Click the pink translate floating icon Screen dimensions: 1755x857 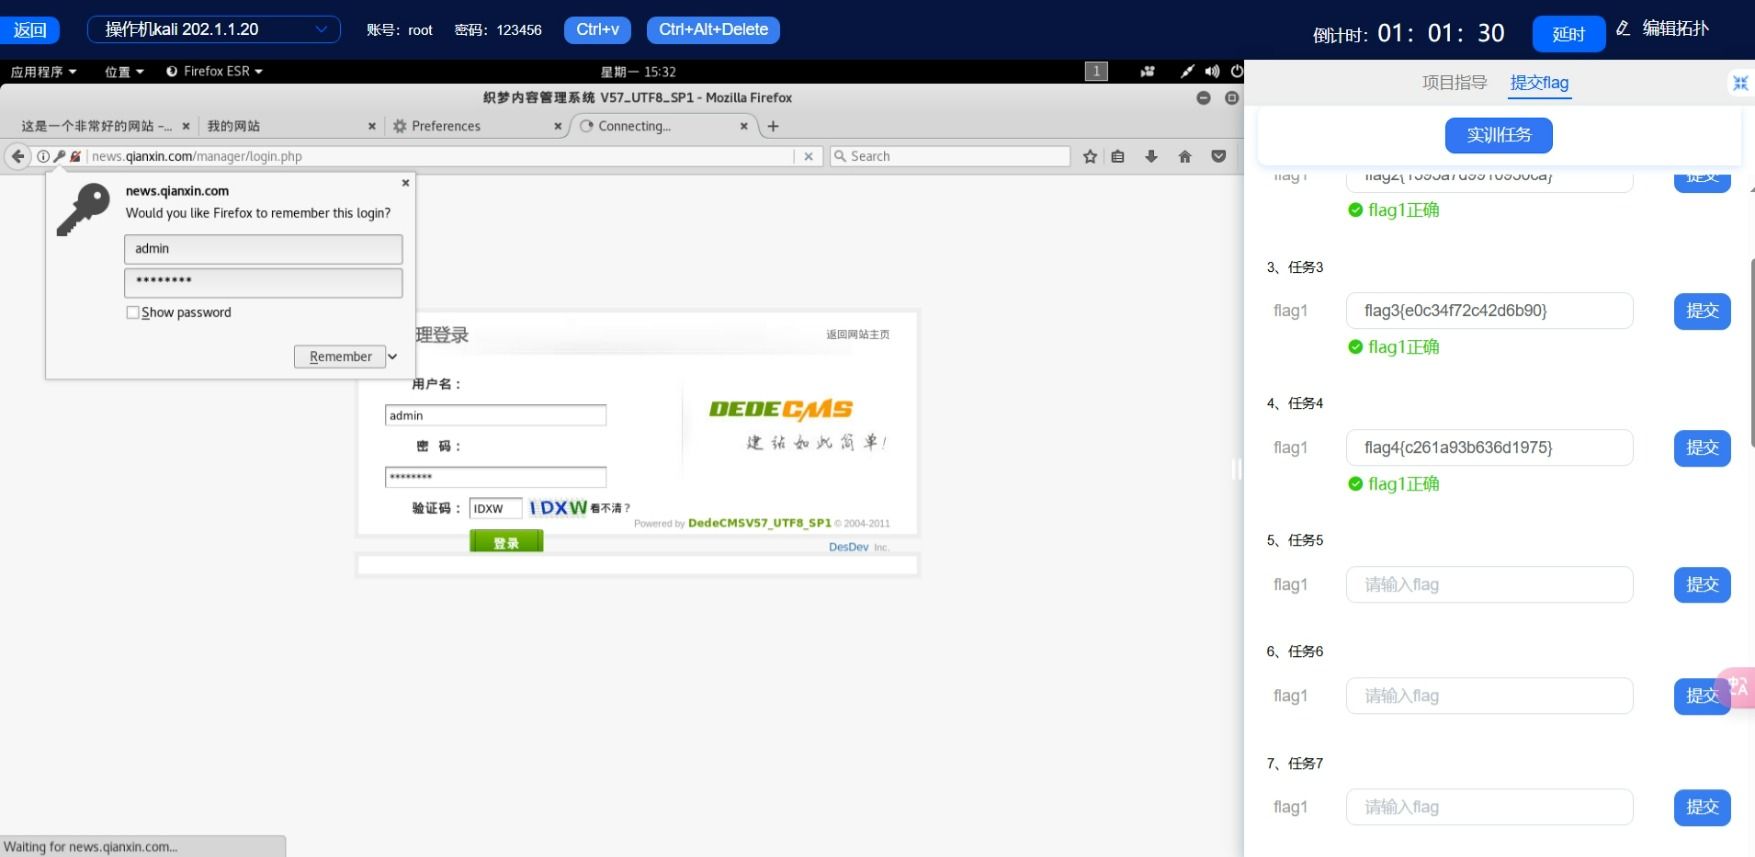click(1738, 687)
